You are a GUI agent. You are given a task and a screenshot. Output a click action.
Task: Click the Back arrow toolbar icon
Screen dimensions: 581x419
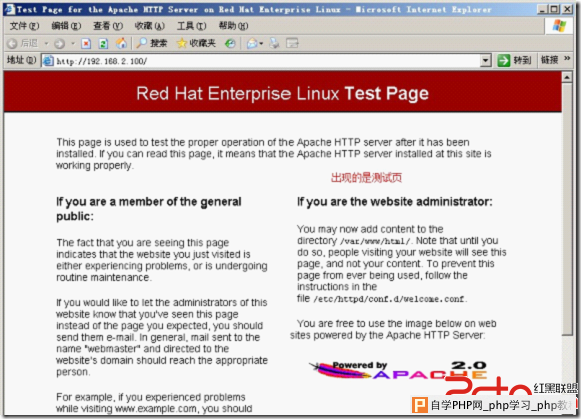click(x=12, y=44)
